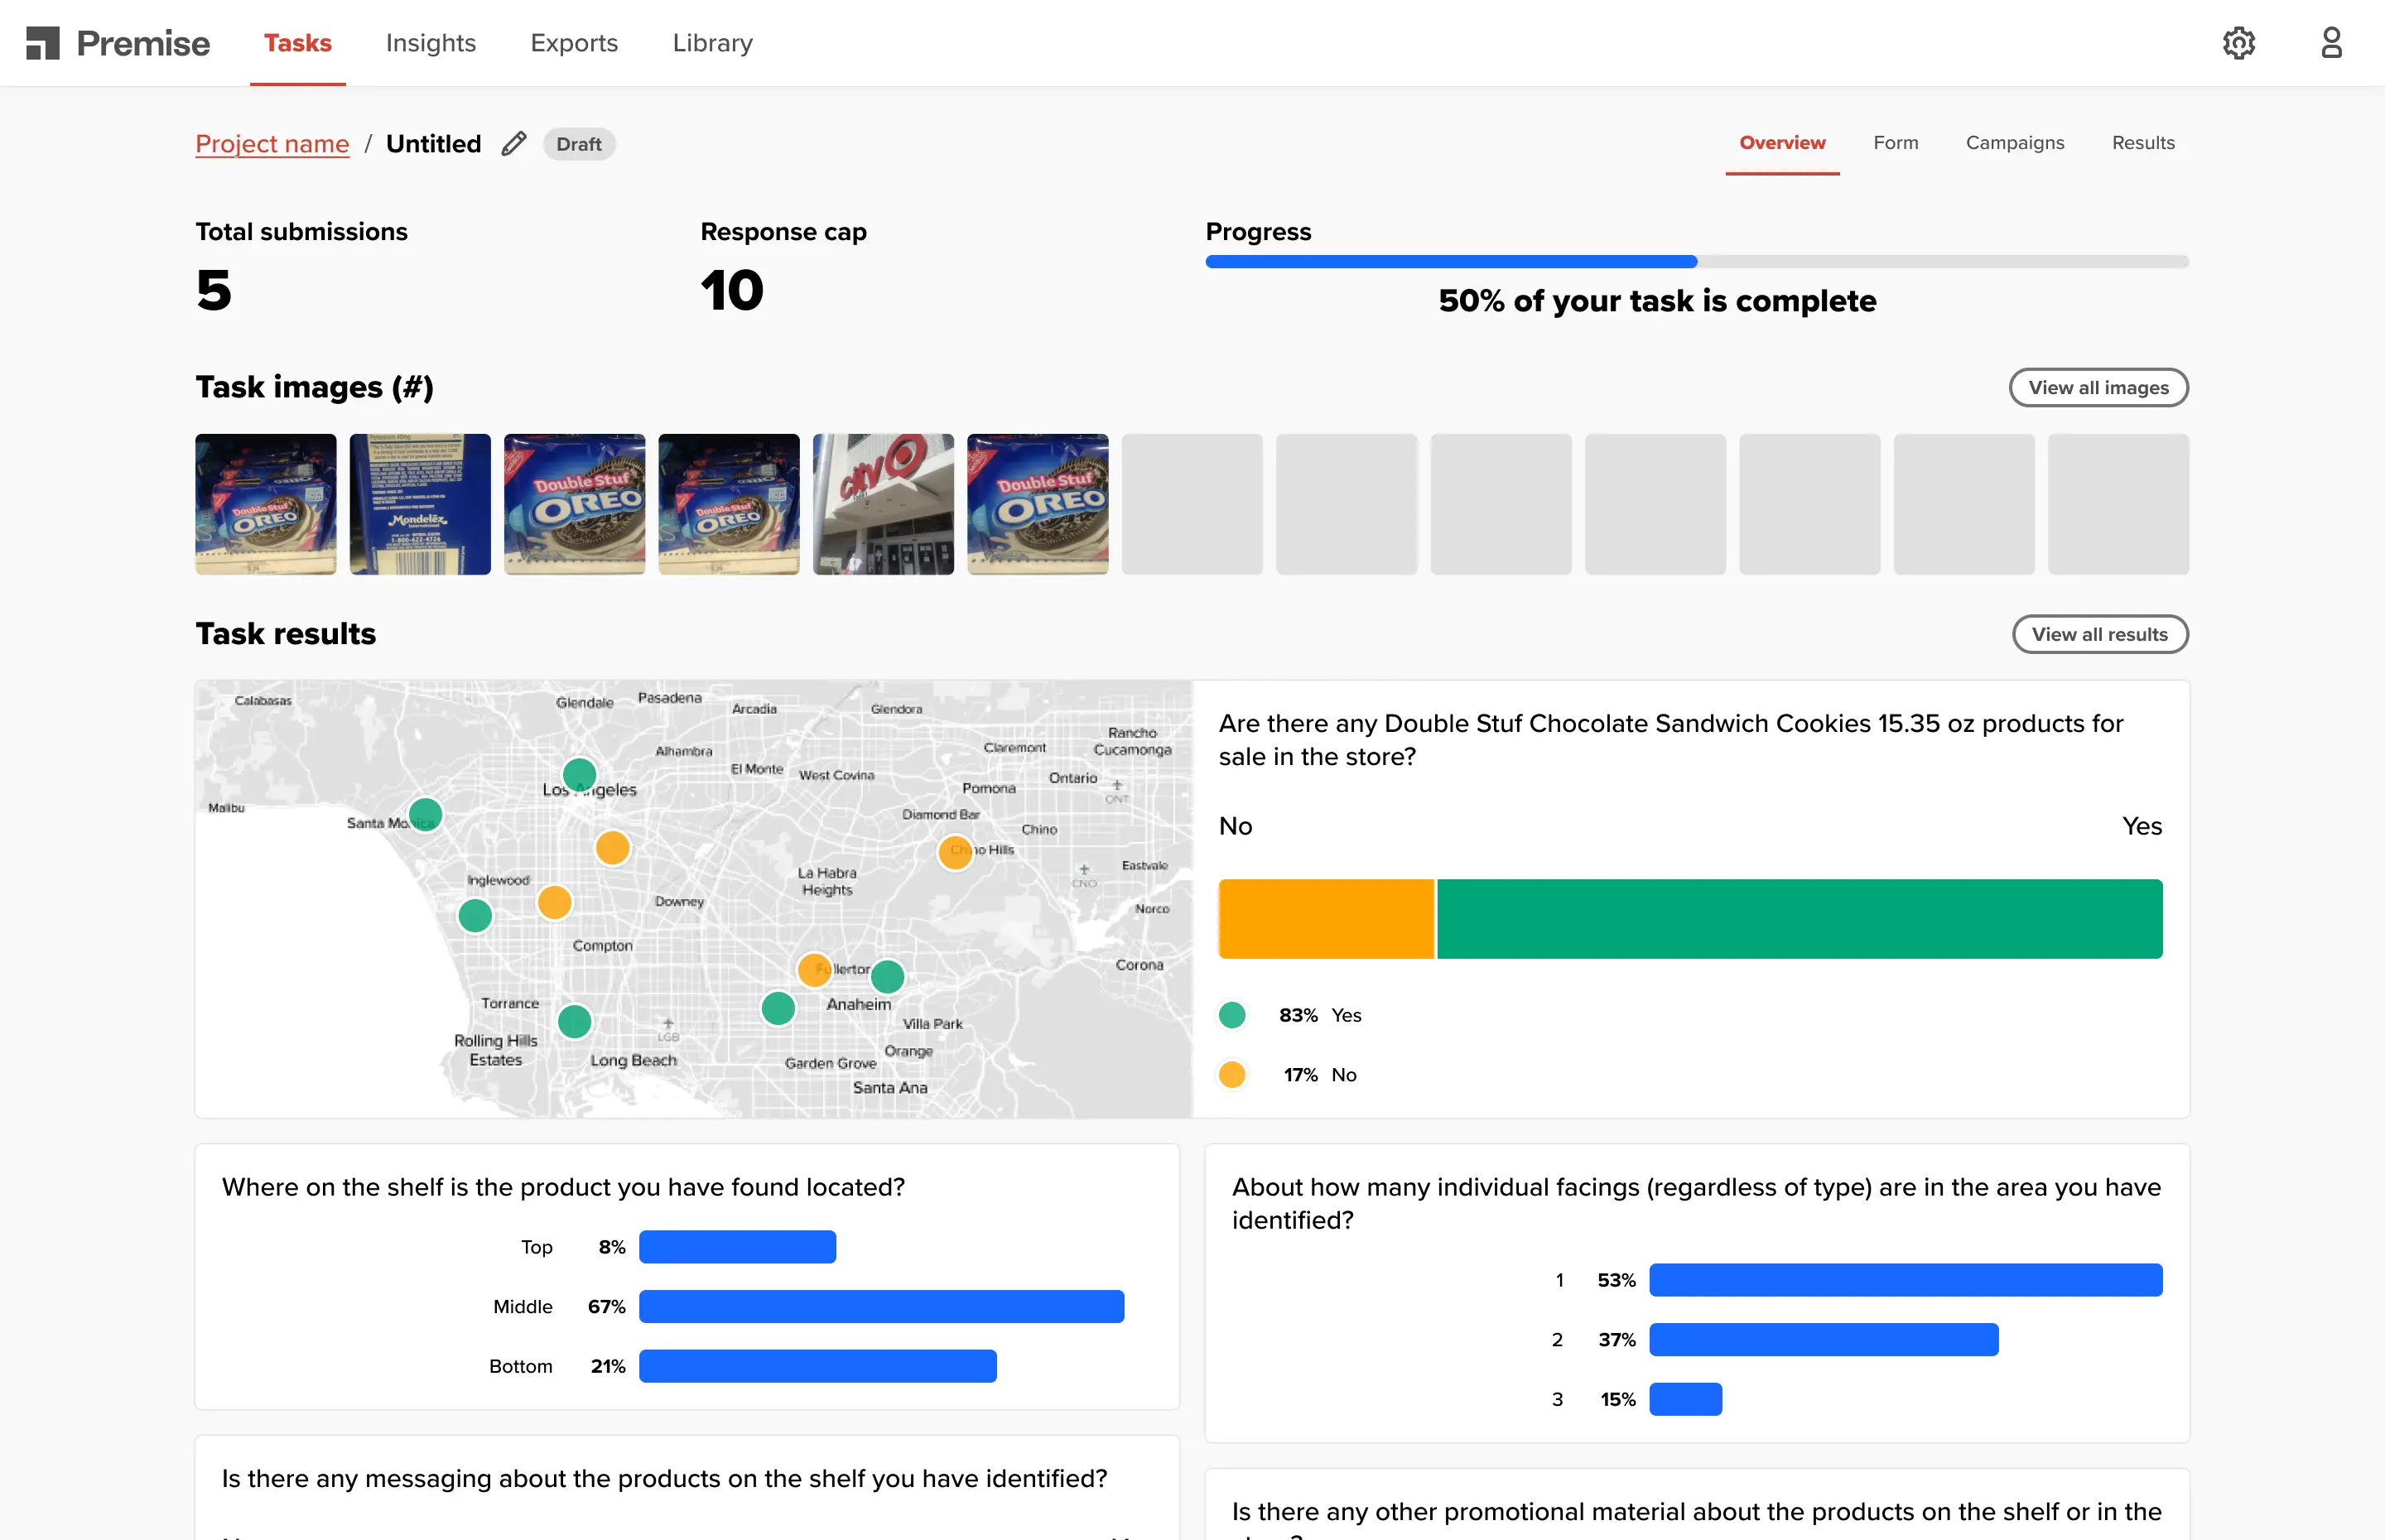Click the green Yes legend dot

(x=1232, y=1014)
